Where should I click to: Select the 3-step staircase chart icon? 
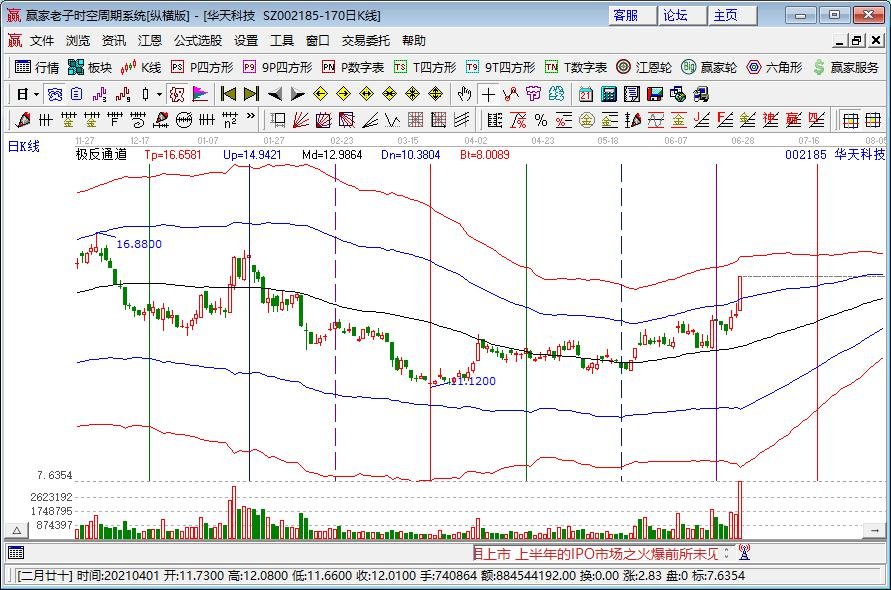[x=100, y=94]
